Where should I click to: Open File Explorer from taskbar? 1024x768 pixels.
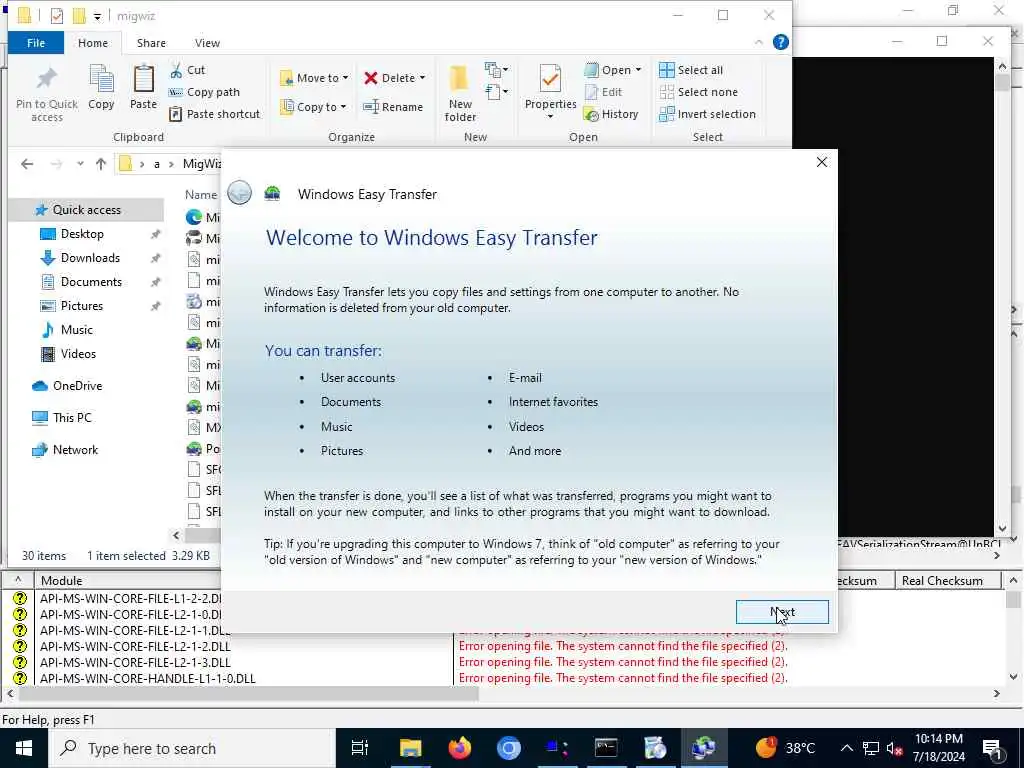(410, 748)
